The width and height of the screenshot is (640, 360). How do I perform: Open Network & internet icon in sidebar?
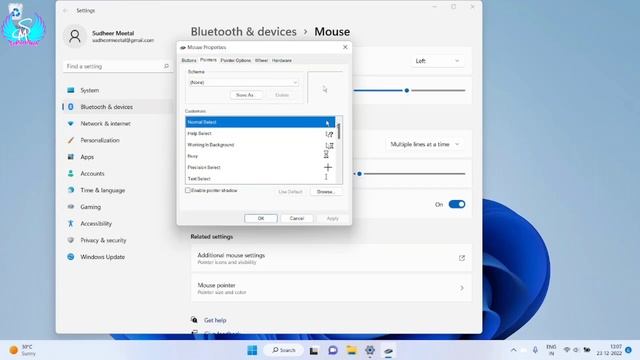[x=71, y=123]
